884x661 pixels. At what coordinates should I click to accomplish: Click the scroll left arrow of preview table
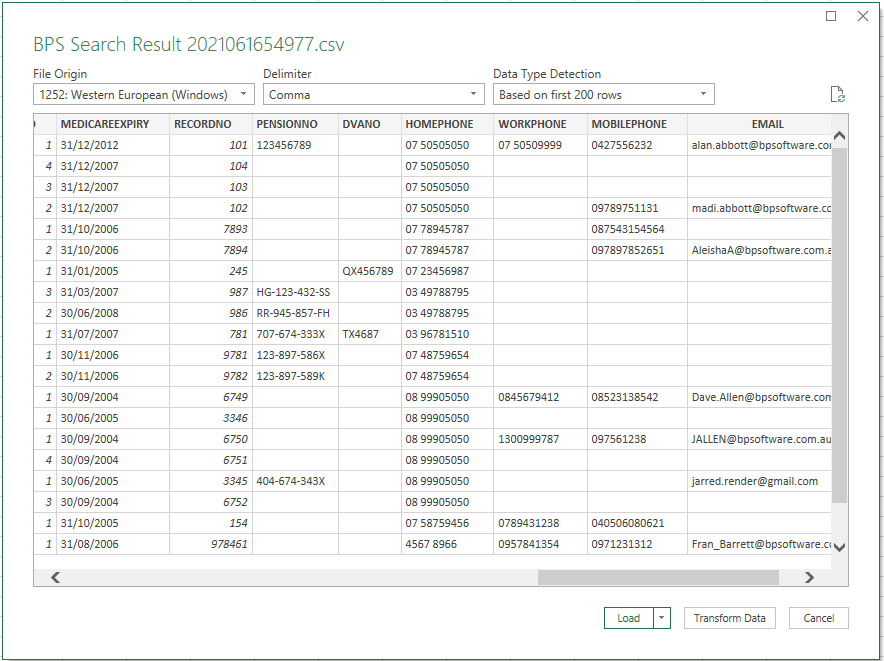pos(55,577)
